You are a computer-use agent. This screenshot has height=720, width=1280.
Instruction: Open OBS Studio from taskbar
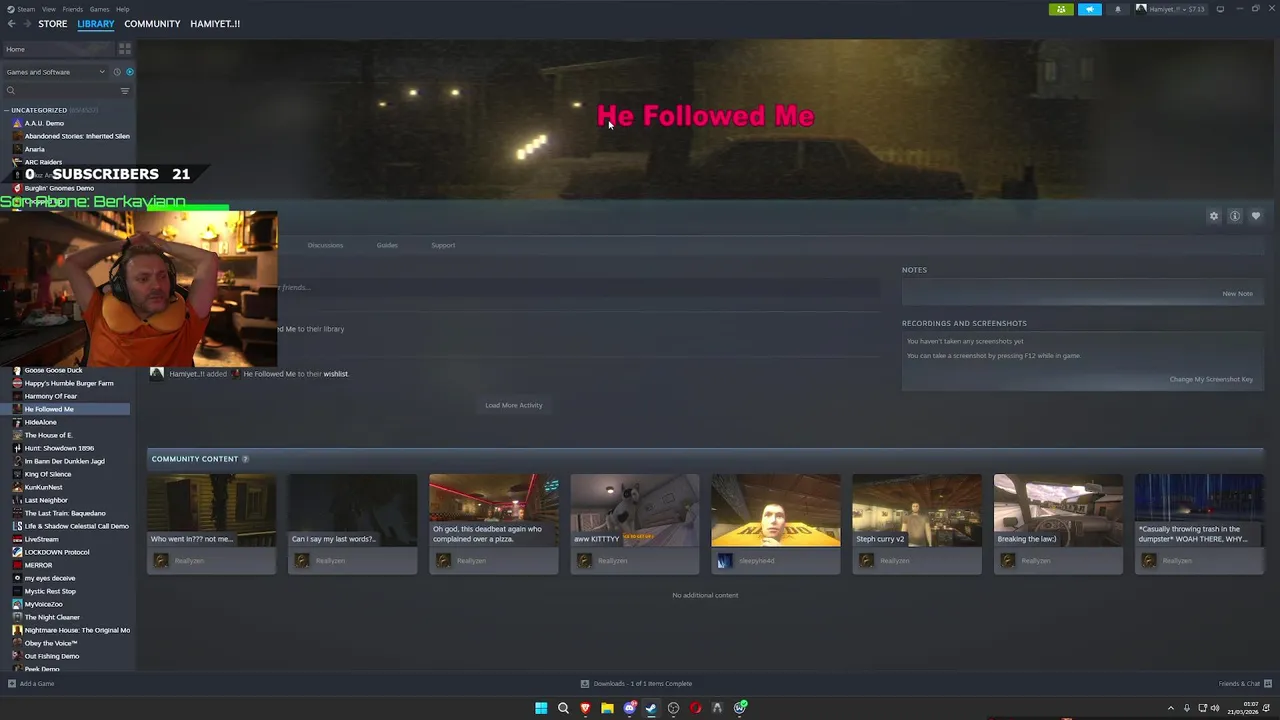pyautogui.click(x=673, y=708)
